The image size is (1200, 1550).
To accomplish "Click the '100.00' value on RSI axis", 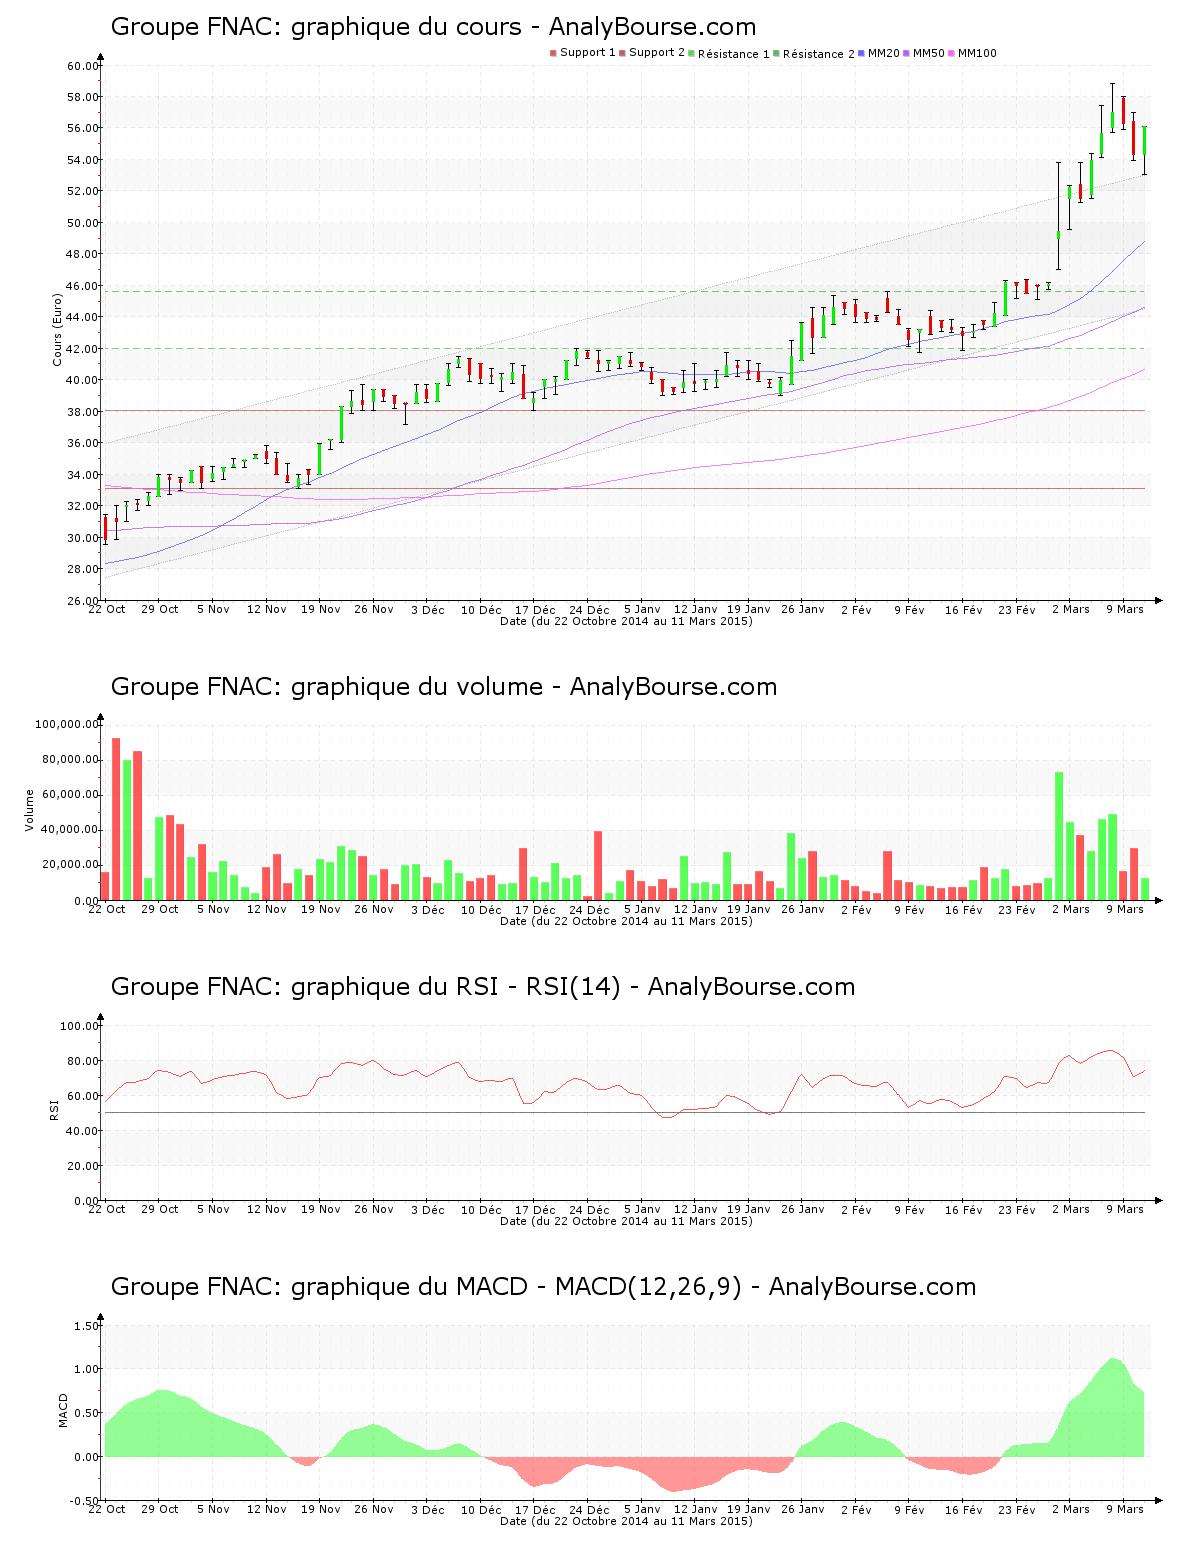I will click(80, 1026).
